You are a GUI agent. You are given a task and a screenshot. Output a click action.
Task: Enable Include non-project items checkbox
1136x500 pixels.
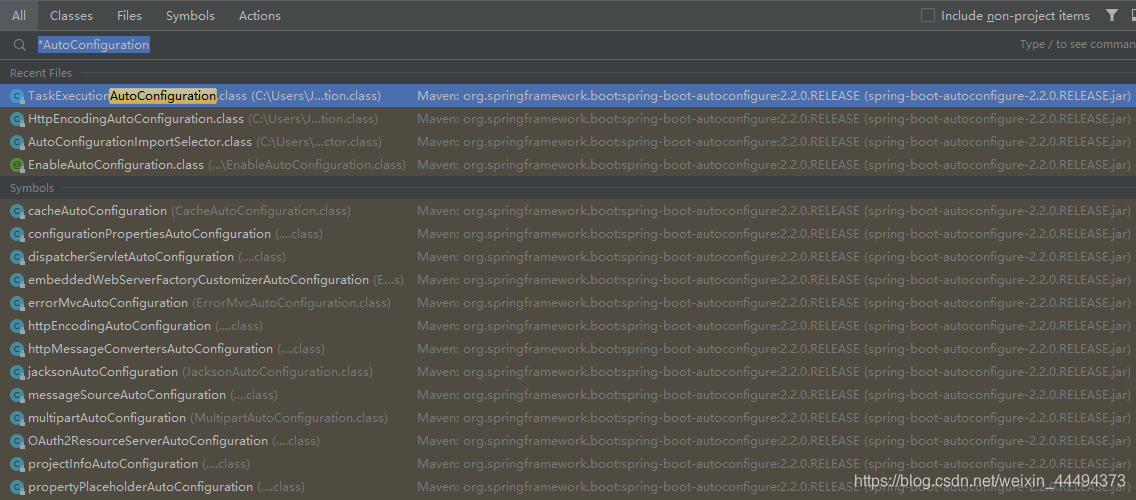pyautogui.click(x=928, y=15)
